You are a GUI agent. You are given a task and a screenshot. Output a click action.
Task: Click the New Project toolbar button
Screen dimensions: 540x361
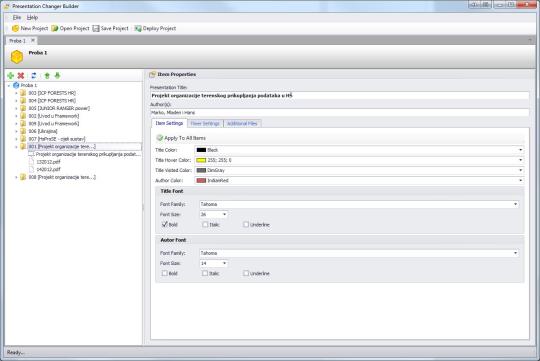pyautogui.click(x=30, y=28)
